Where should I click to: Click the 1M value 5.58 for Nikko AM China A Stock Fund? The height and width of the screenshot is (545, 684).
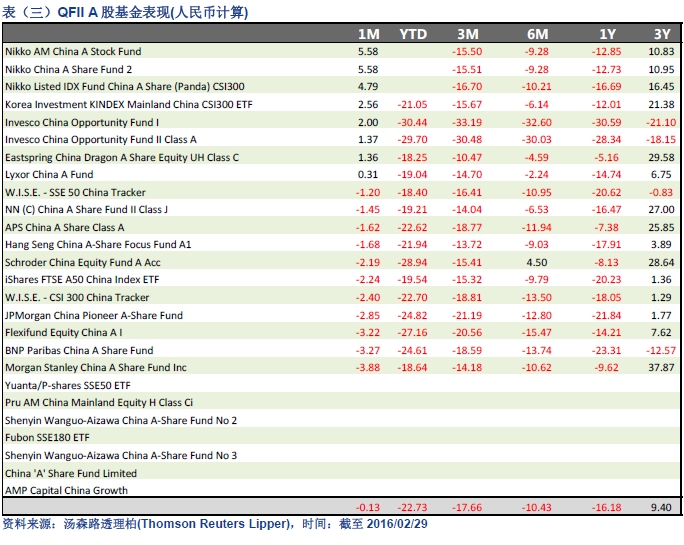(x=368, y=51)
